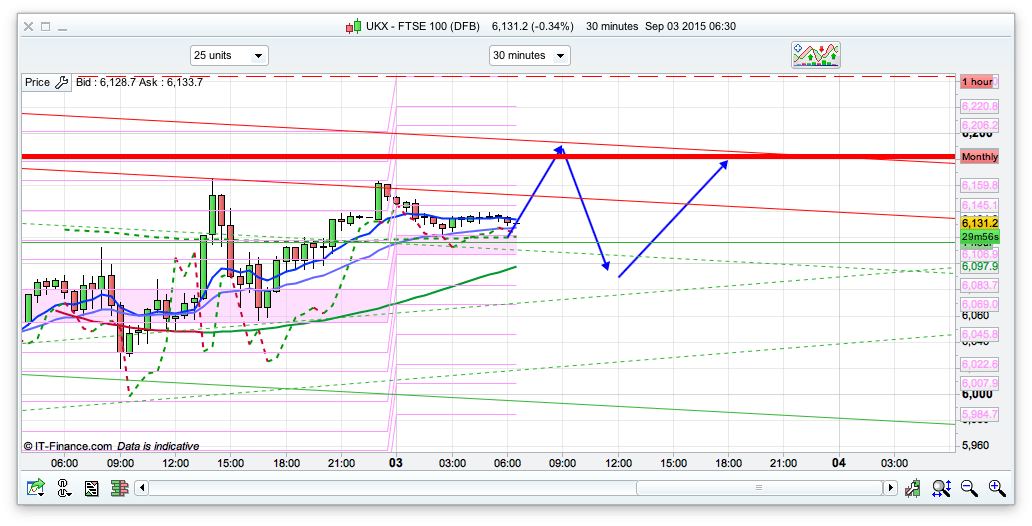The width and height of the screenshot is (1032, 526).
Task: Click the Price settings wrench icon
Action: (x=60, y=83)
